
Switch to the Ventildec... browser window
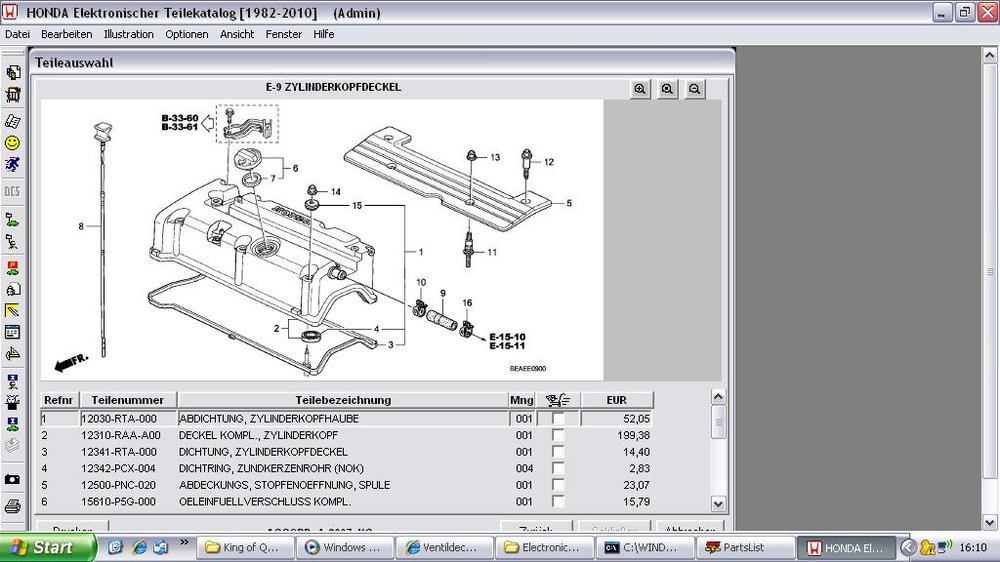click(445, 547)
